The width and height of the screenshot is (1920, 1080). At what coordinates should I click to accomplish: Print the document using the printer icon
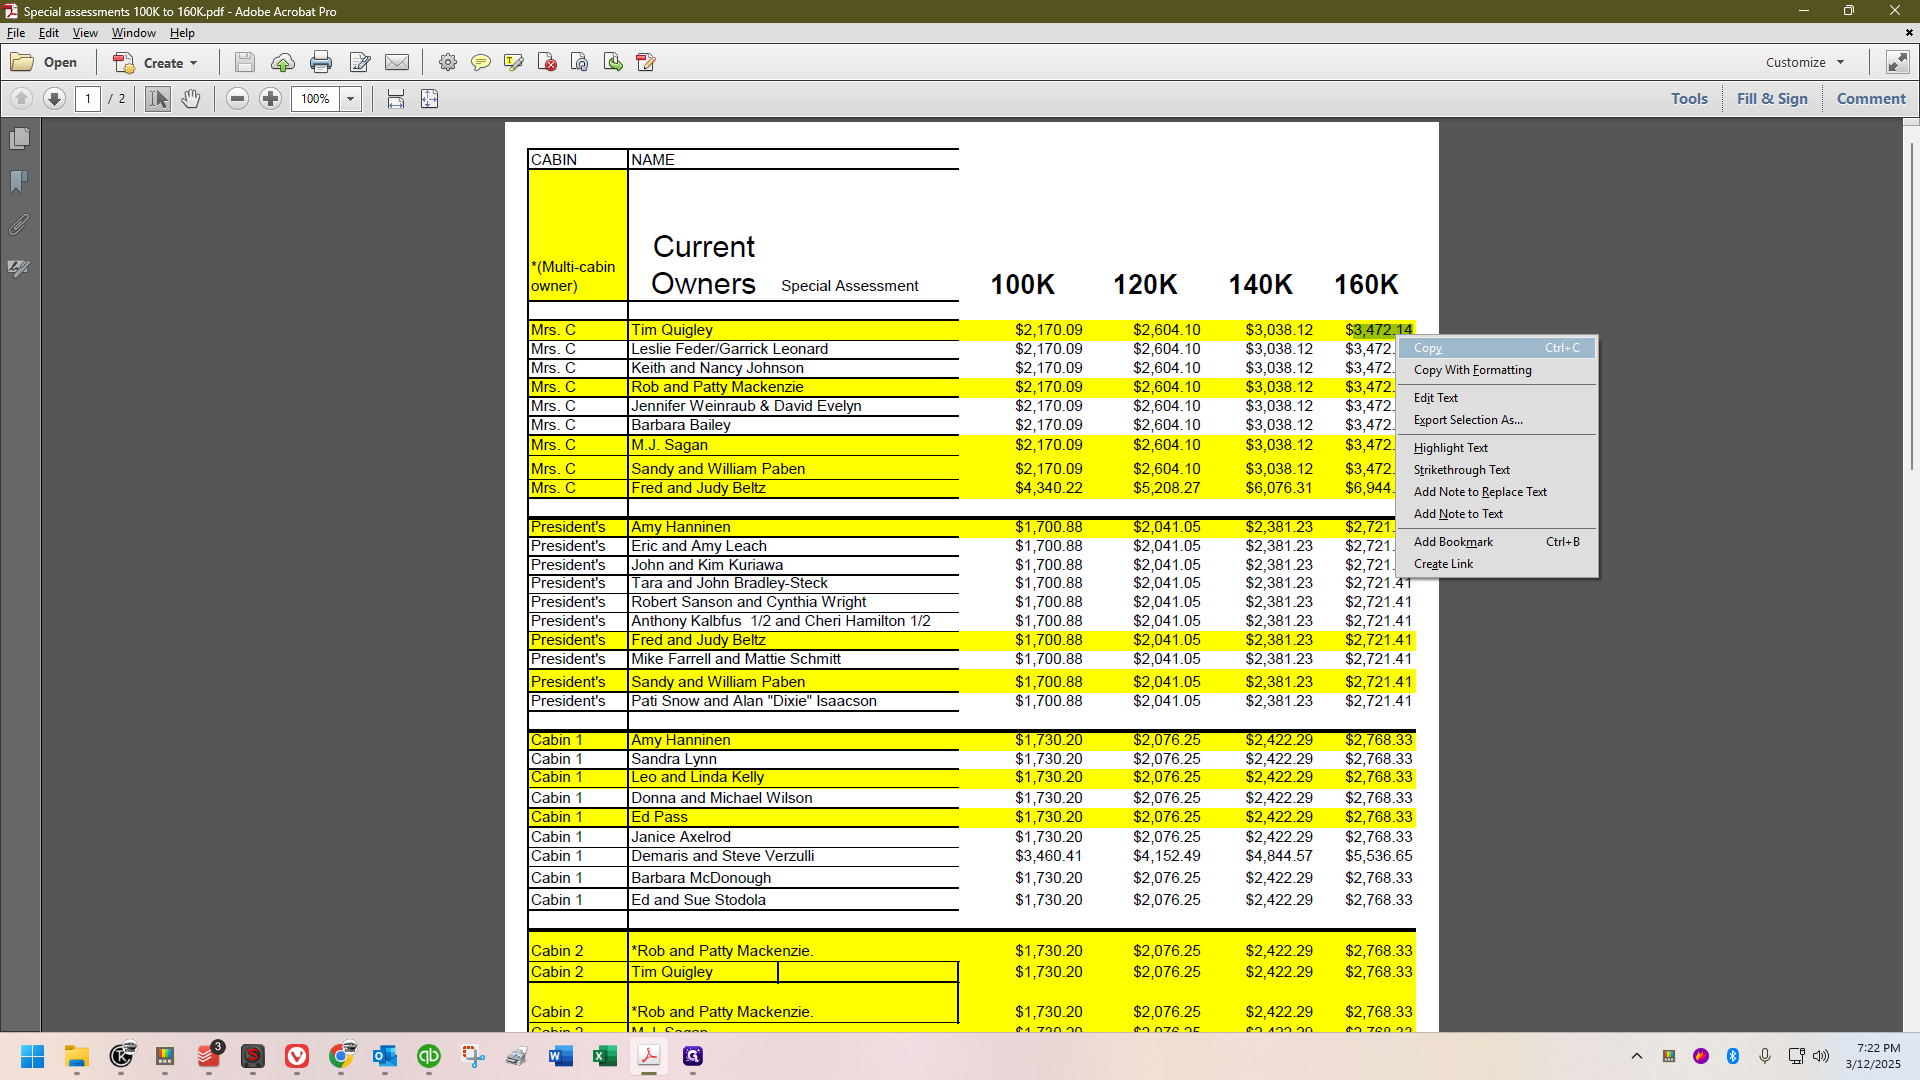coord(321,62)
